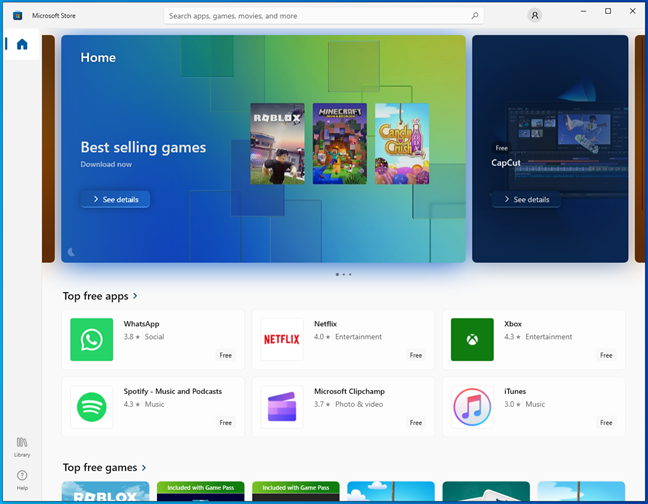Select the first carousel page dot
648x504 pixels.
point(337,274)
